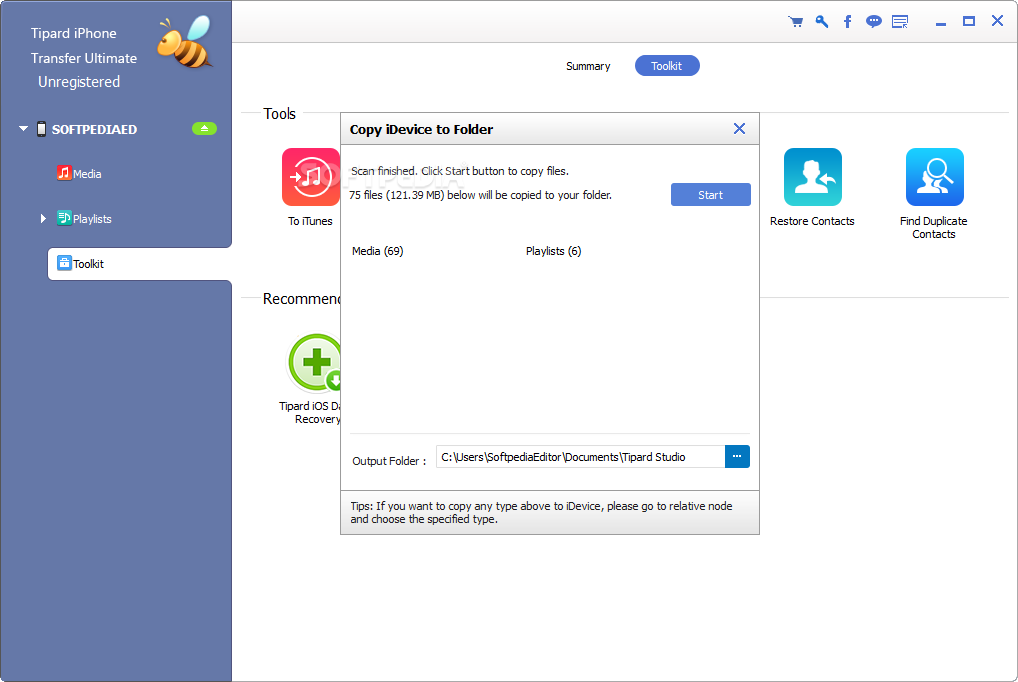Browse for output folder with ellipsis button
1018x682 pixels.
737,457
